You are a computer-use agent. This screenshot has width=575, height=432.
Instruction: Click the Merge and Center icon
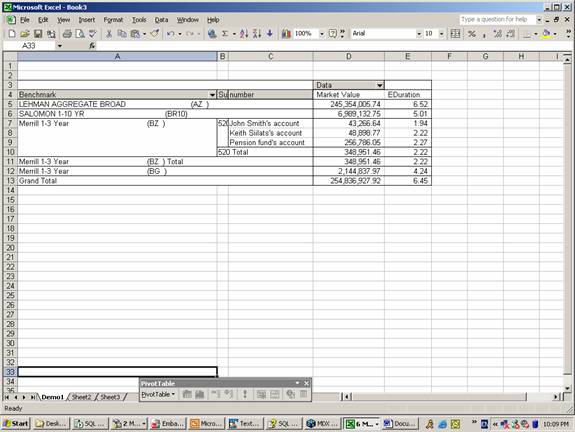(455, 34)
